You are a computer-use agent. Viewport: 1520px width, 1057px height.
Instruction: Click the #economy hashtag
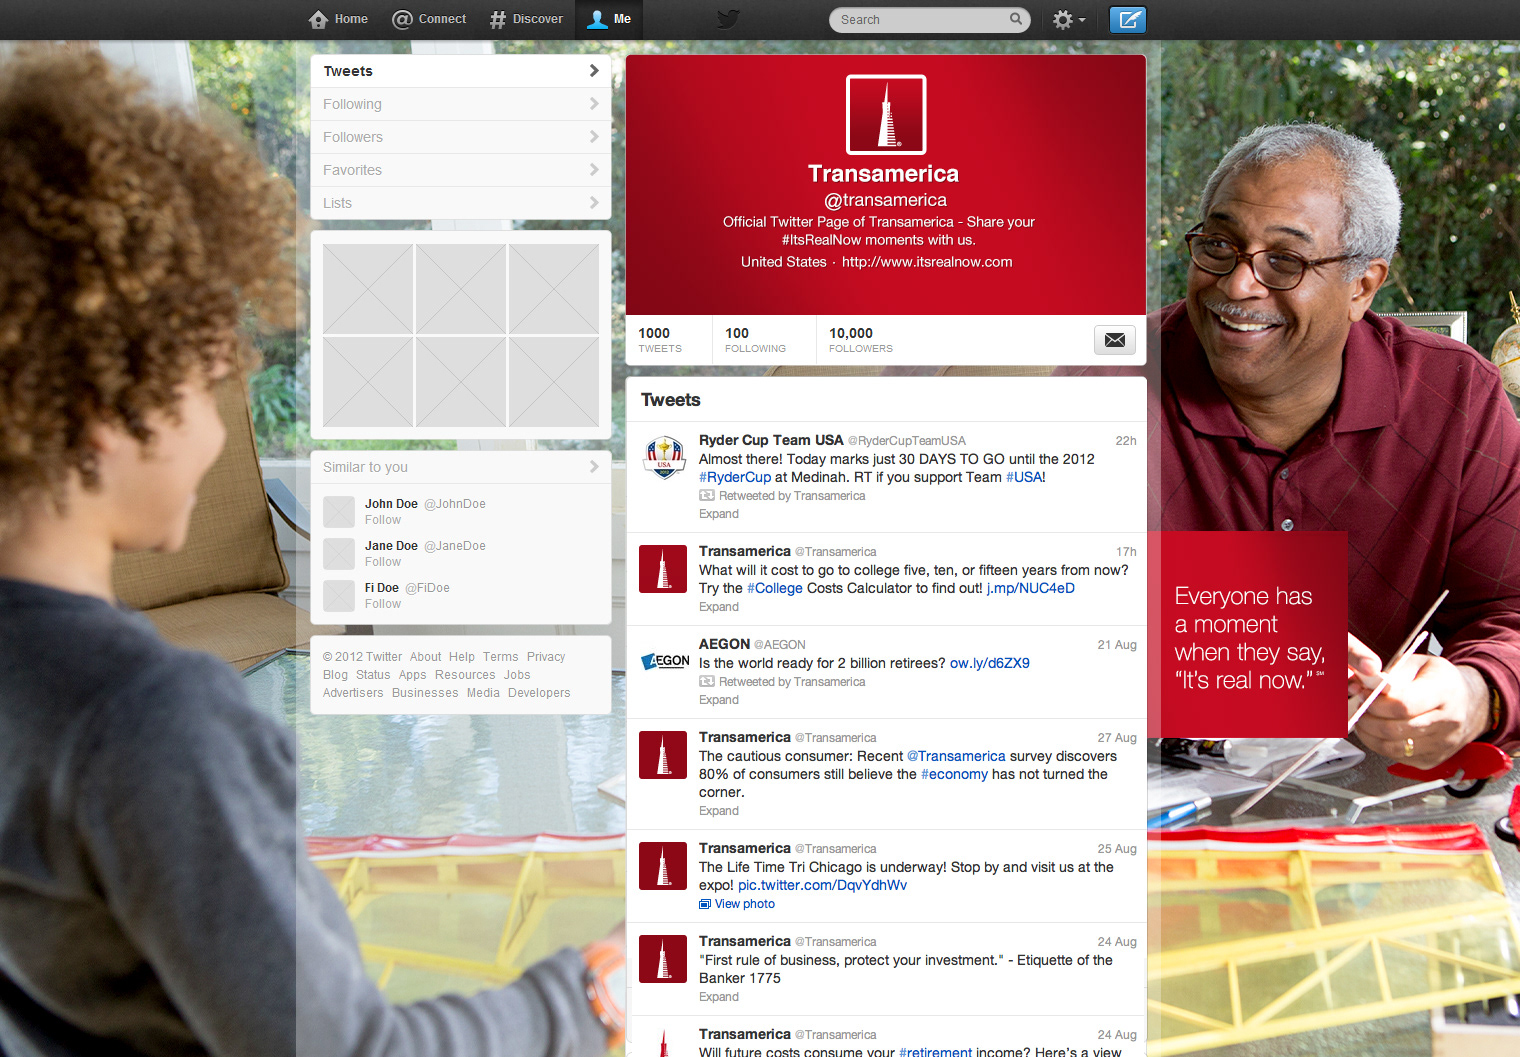[954, 774]
